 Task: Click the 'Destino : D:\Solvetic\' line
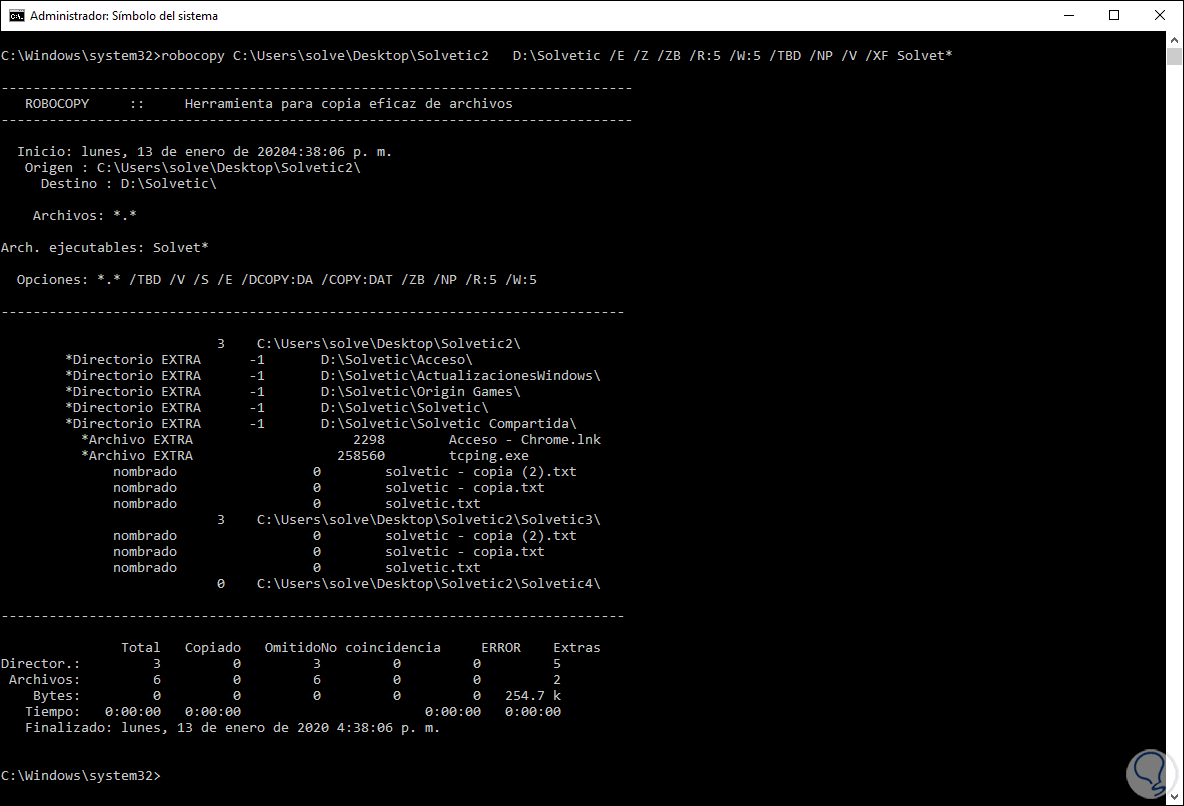click(x=128, y=184)
